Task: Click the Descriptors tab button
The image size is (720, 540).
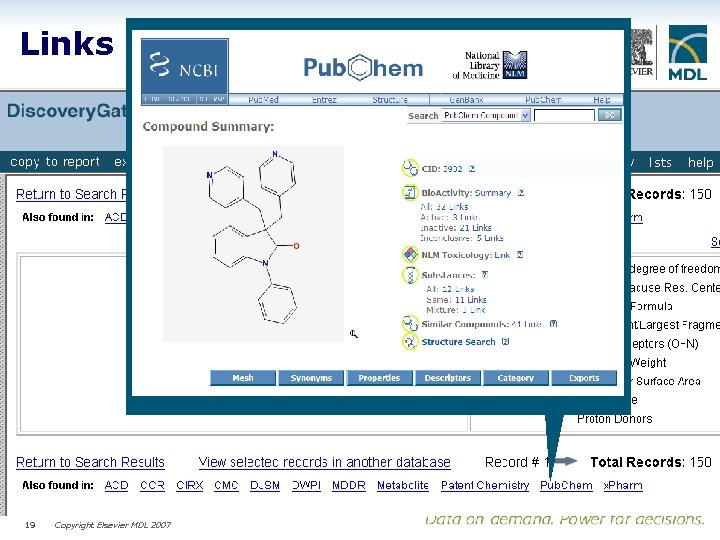Action: point(448,378)
